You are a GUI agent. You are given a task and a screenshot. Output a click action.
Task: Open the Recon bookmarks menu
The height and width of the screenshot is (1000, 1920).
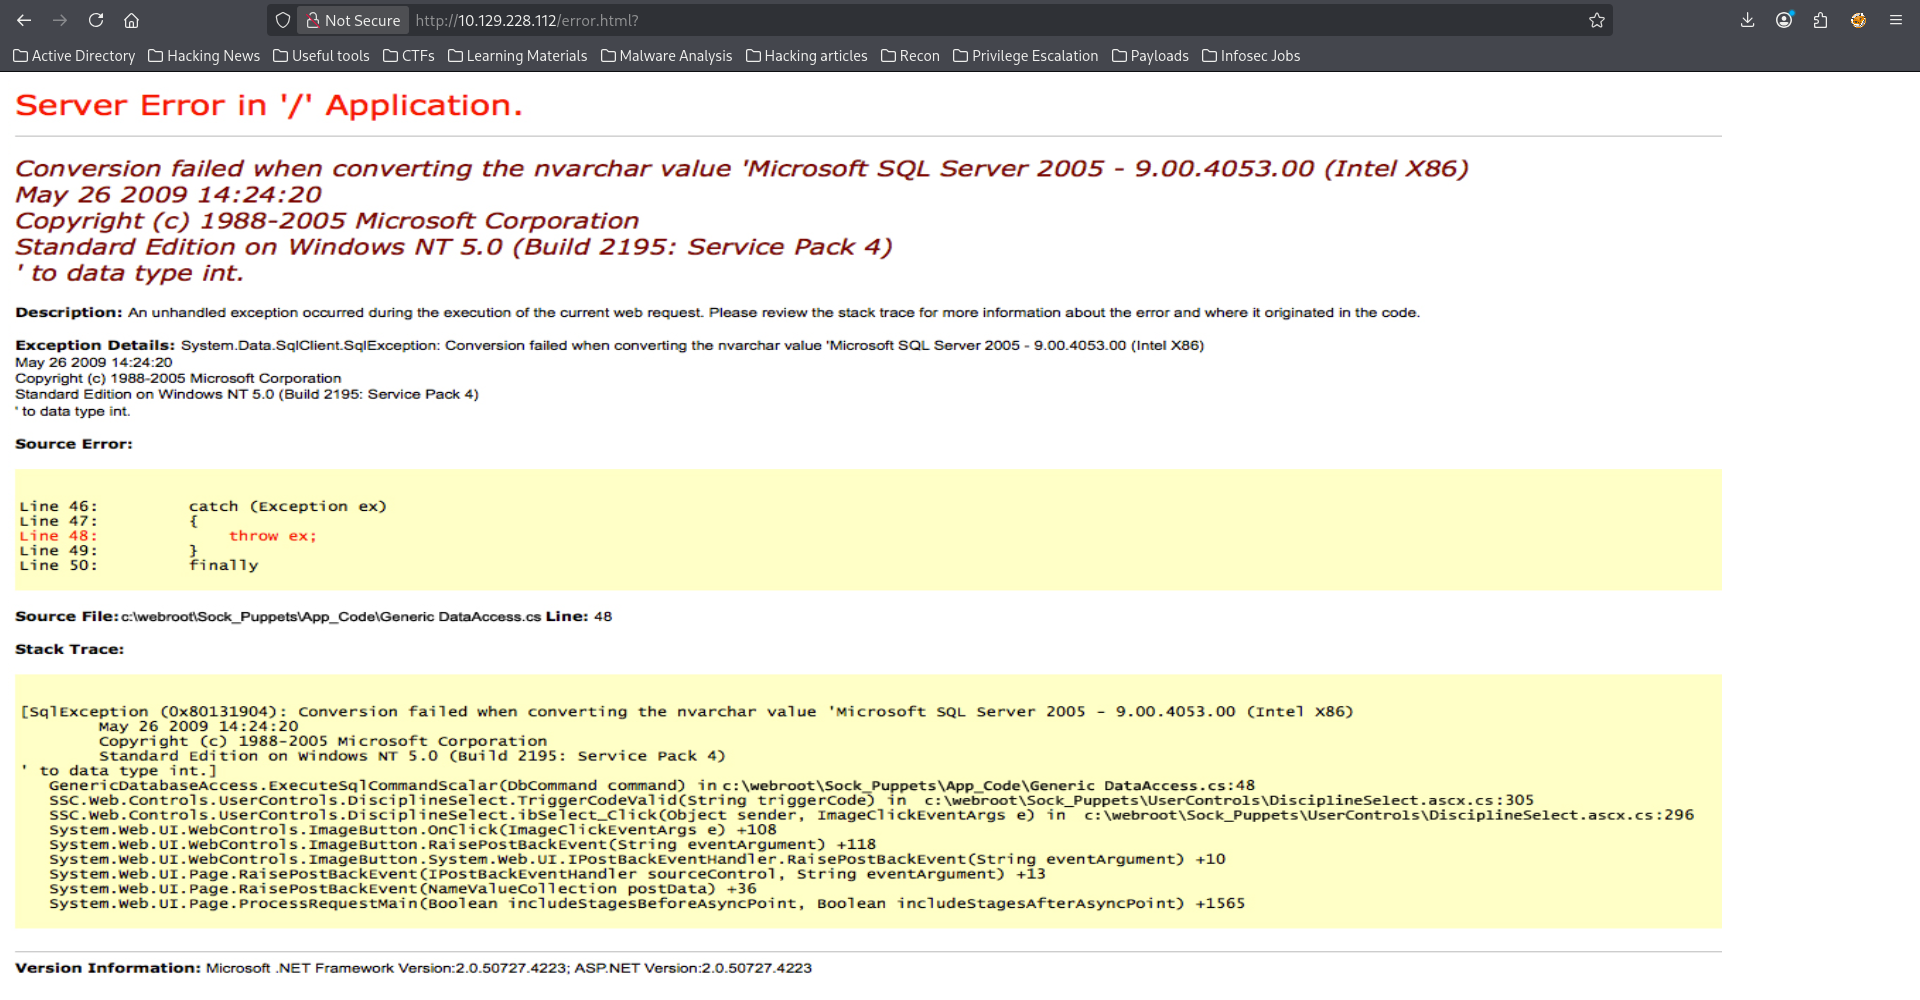point(918,56)
